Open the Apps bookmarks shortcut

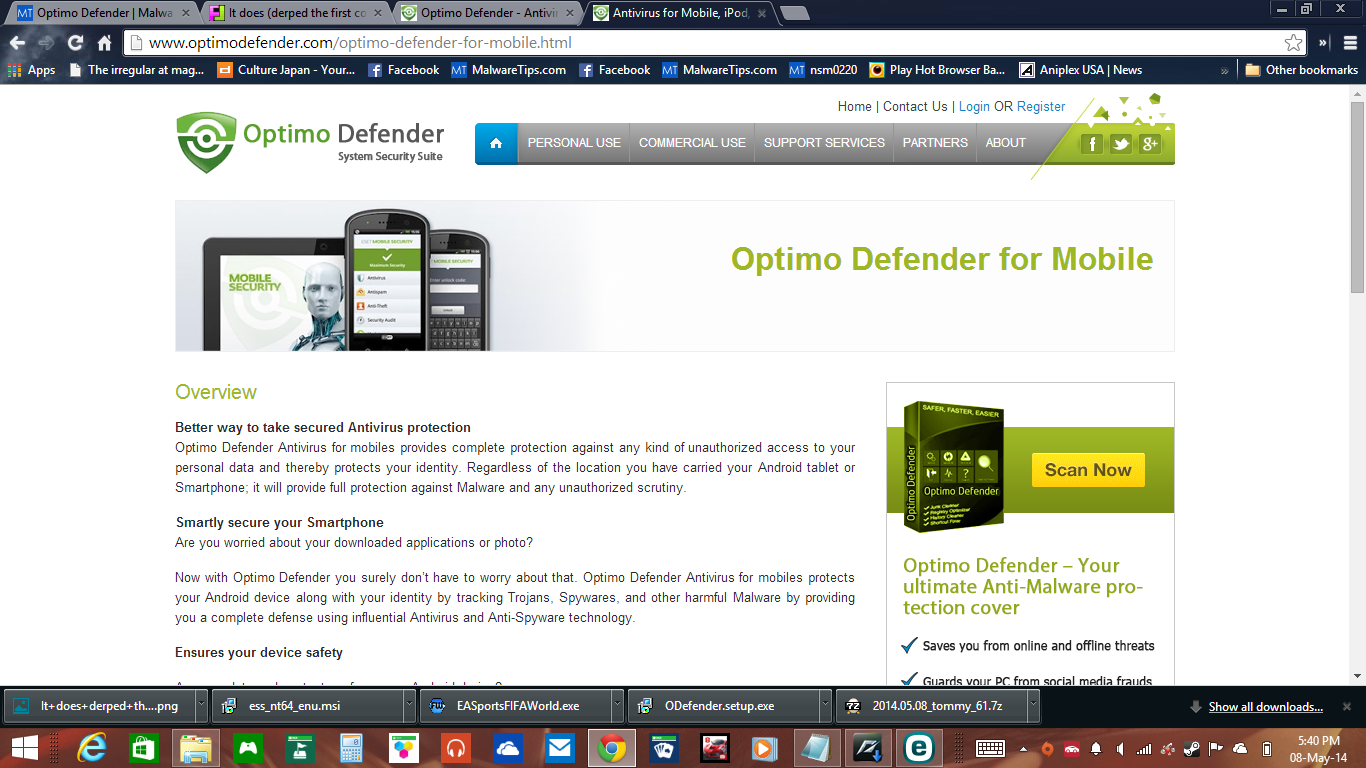point(31,70)
